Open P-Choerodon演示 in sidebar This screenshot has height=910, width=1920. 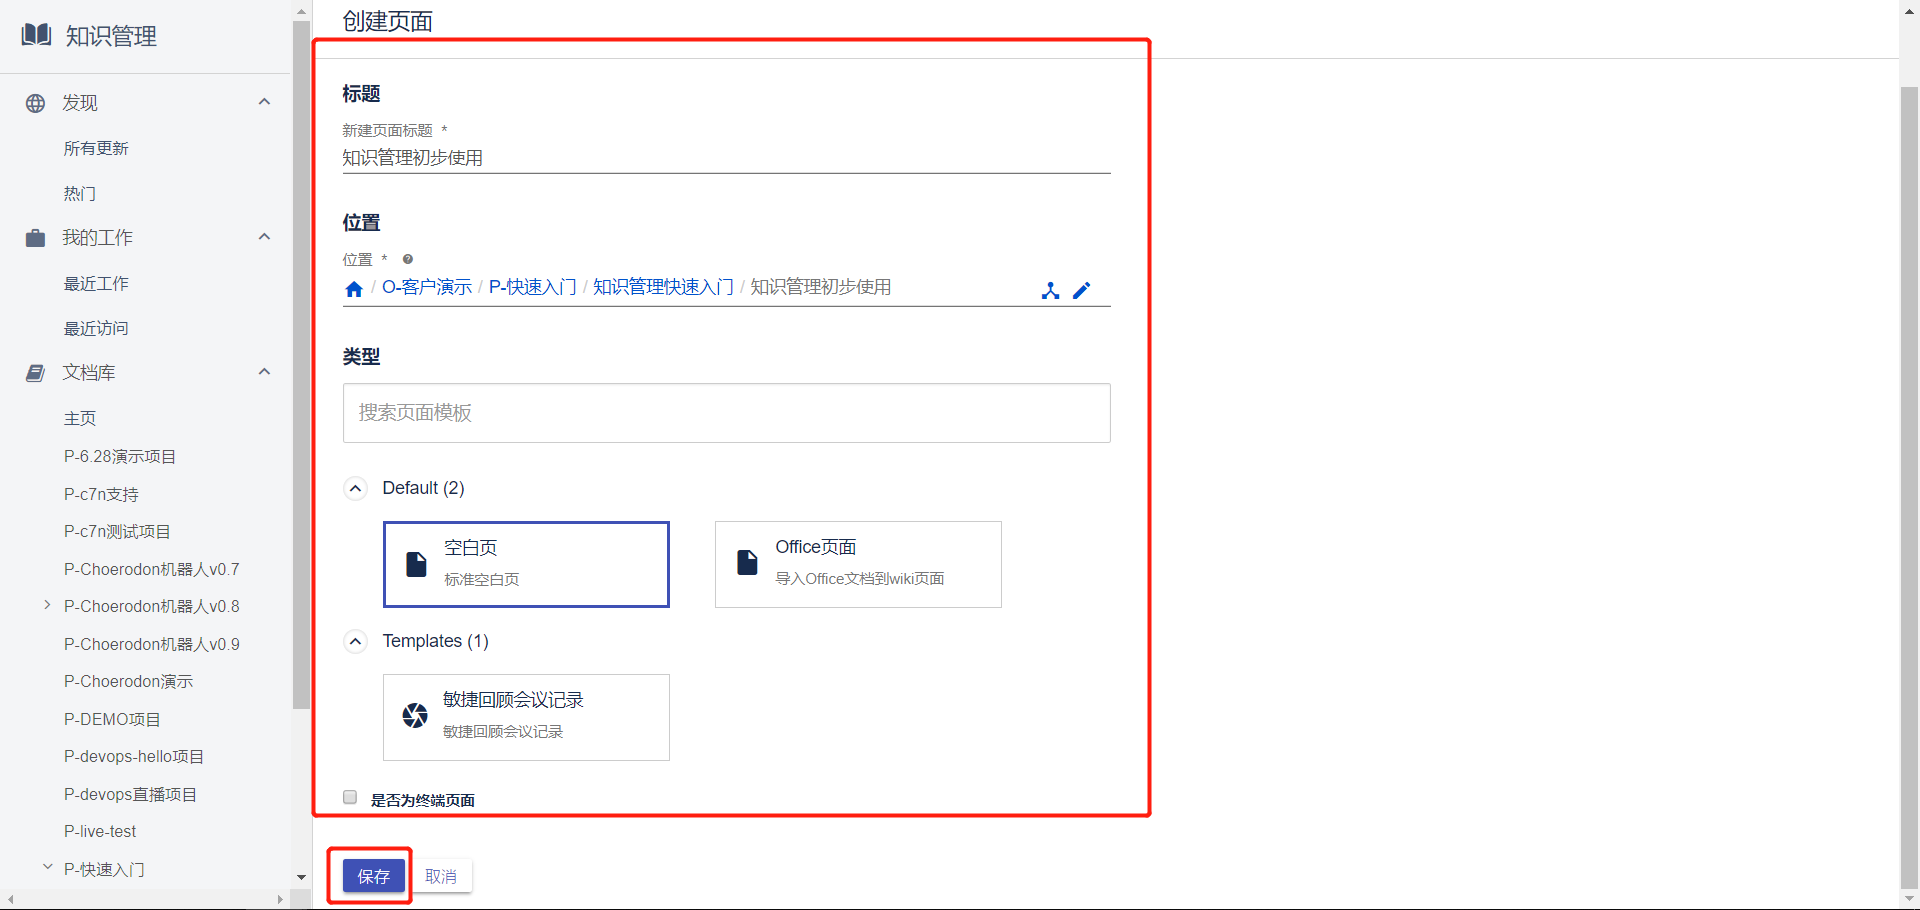128,681
